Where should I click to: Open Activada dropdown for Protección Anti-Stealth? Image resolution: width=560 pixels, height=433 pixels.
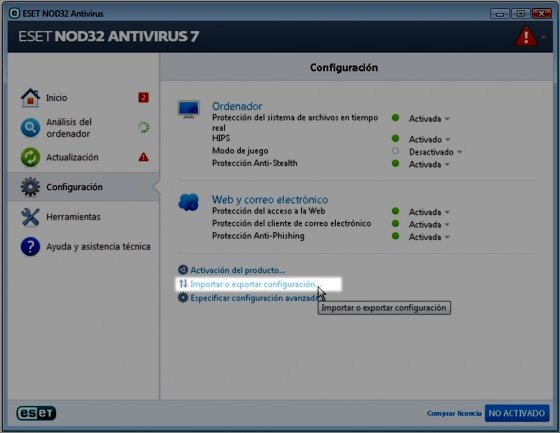click(429, 164)
